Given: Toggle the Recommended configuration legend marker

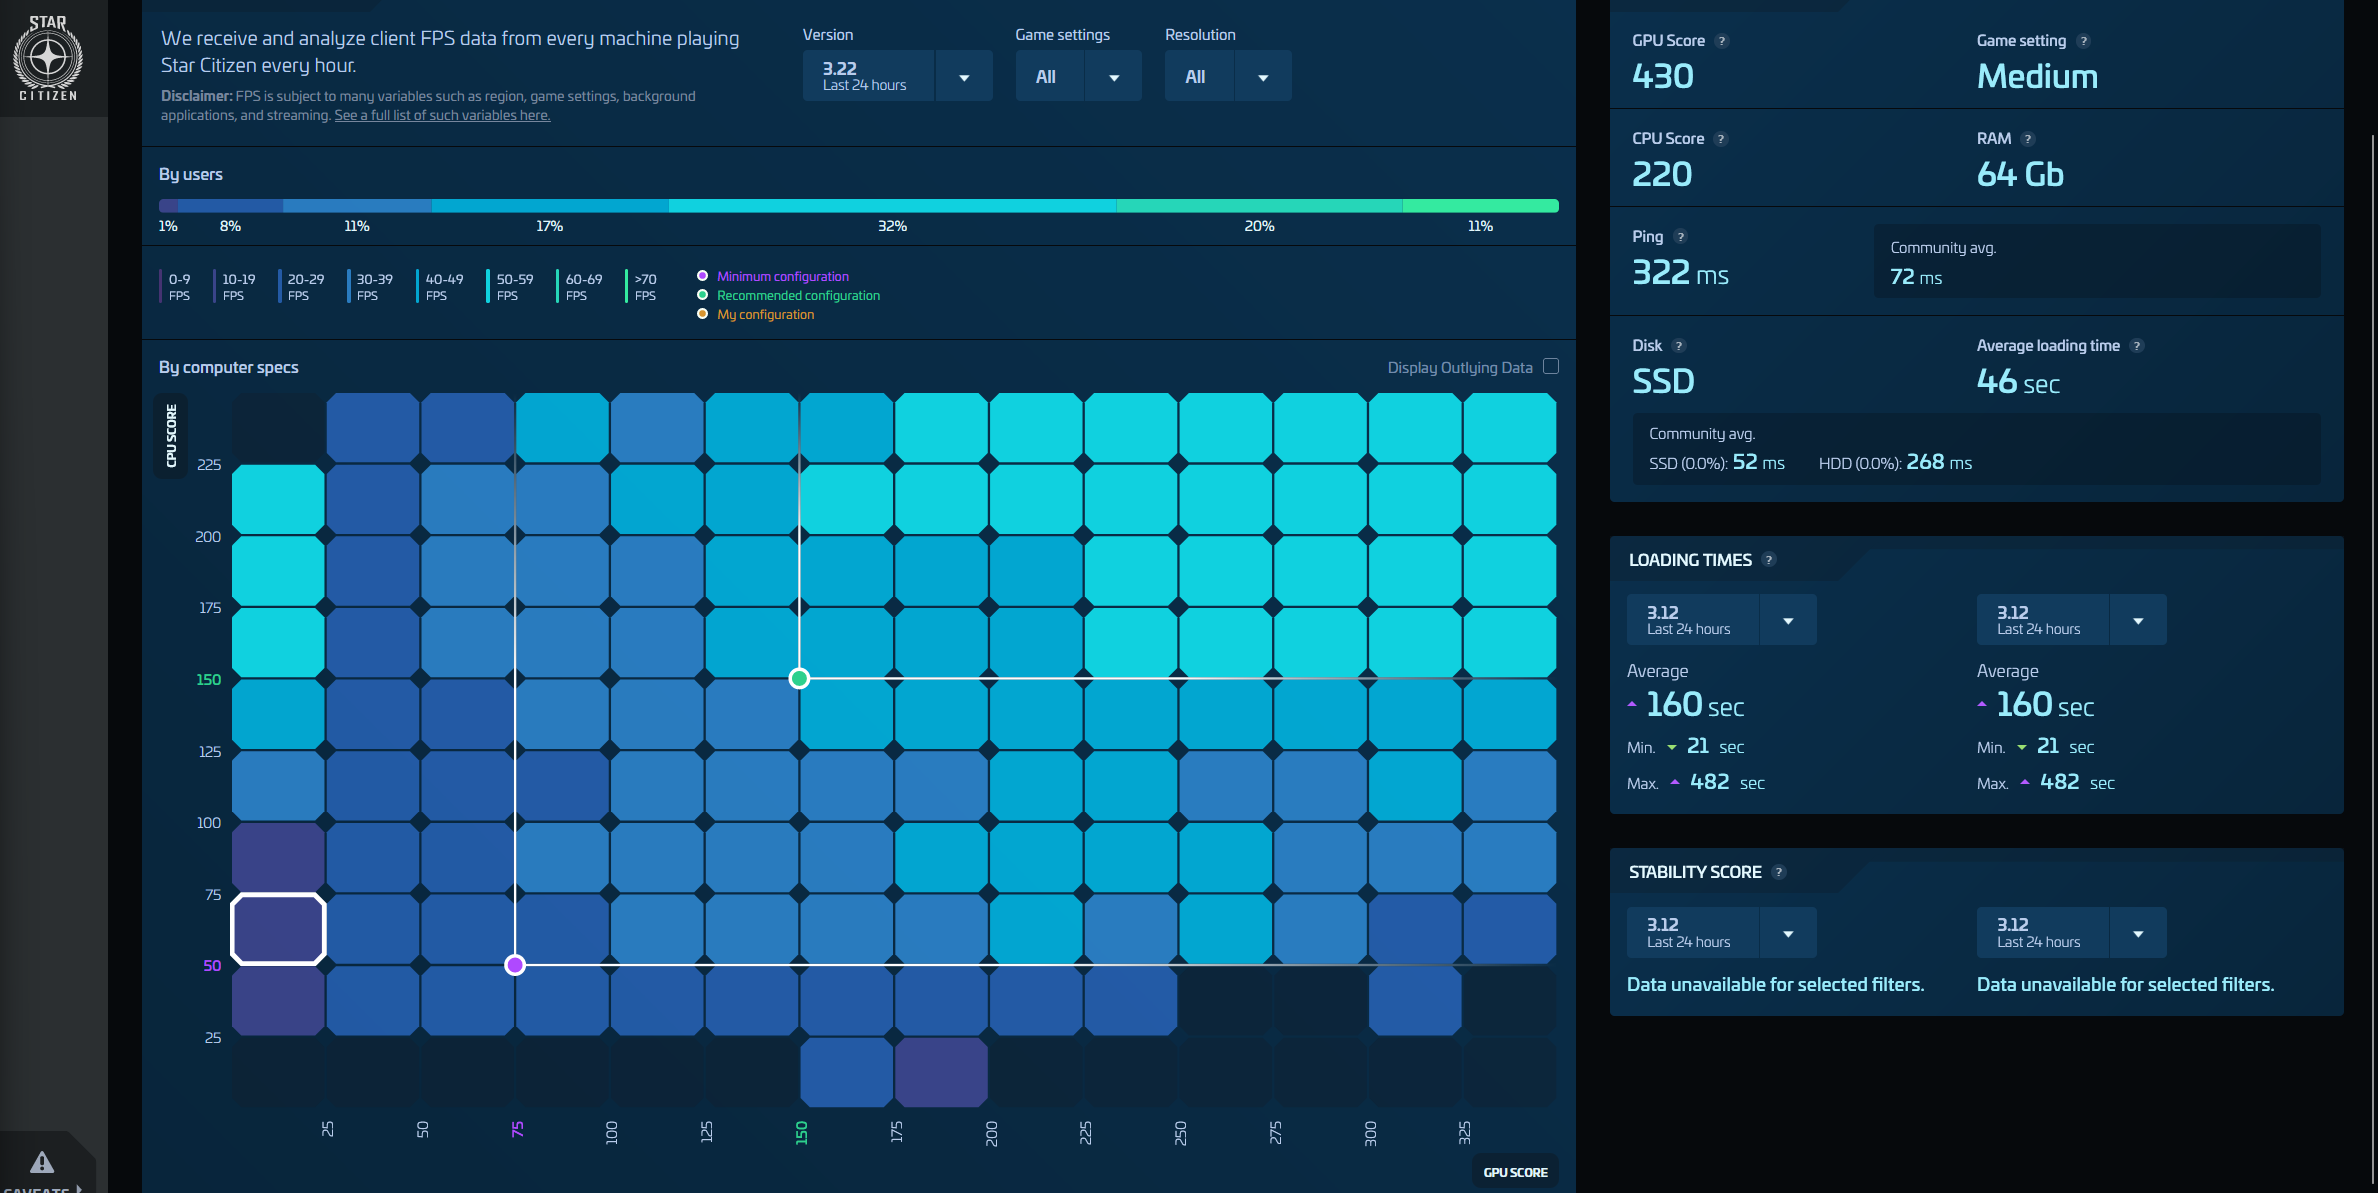Looking at the screenshot, I should point(702,295).
